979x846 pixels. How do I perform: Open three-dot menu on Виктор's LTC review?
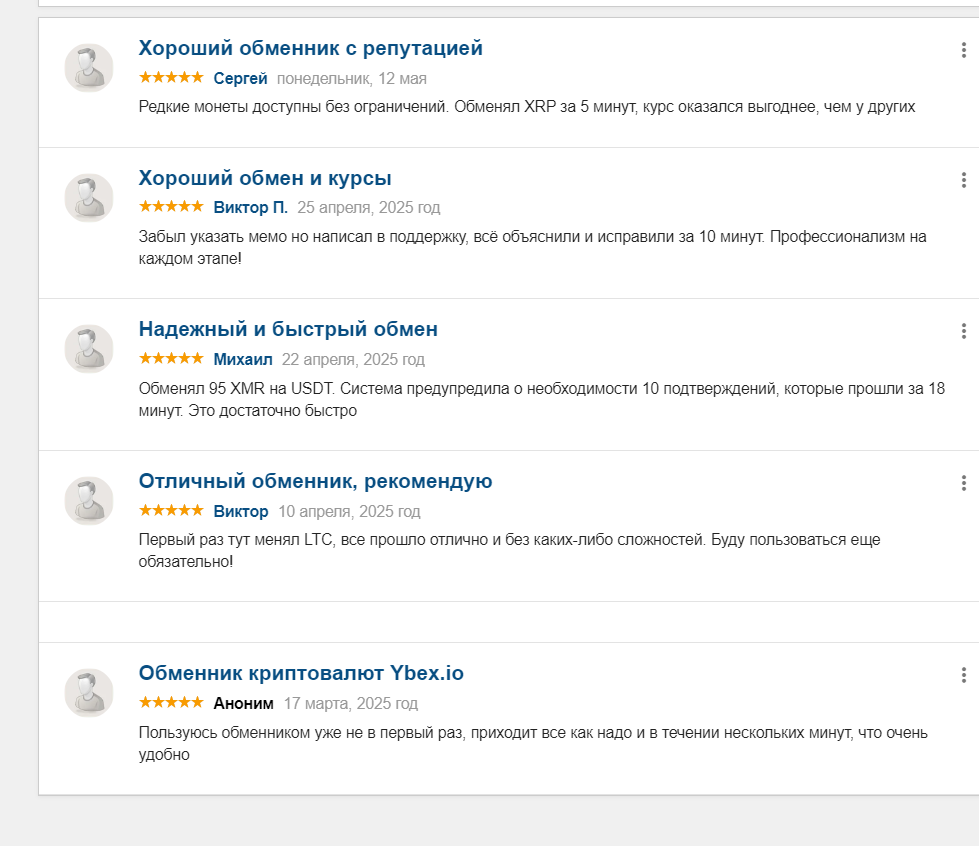click(x=963, y=483)
